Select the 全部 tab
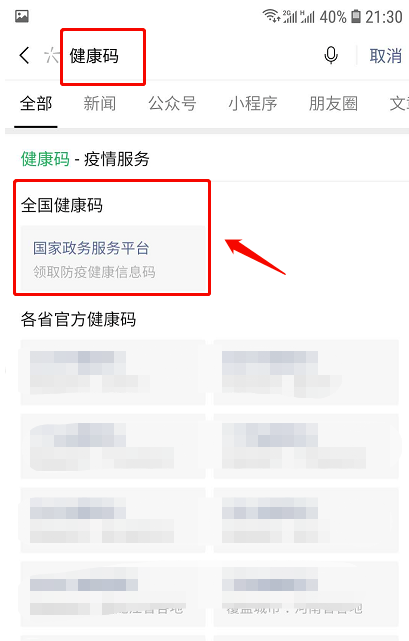409x641 pixels. click(x=36, y=103)
